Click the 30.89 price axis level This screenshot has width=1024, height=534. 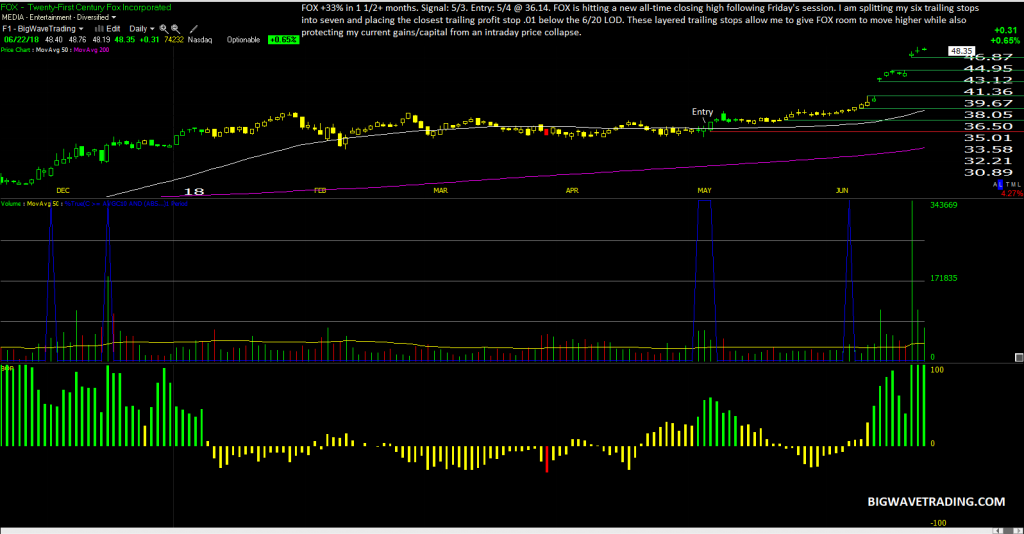click(x=988, y=172)
